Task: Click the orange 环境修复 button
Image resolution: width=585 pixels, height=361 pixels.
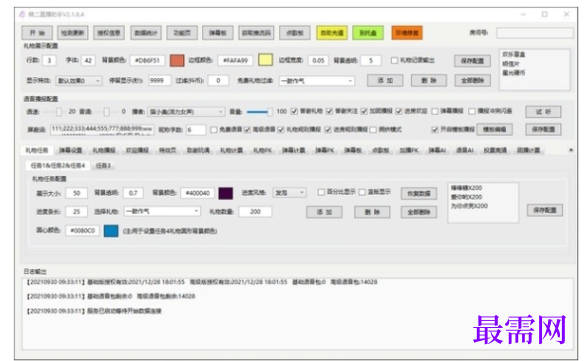Action: coord(407,33)
